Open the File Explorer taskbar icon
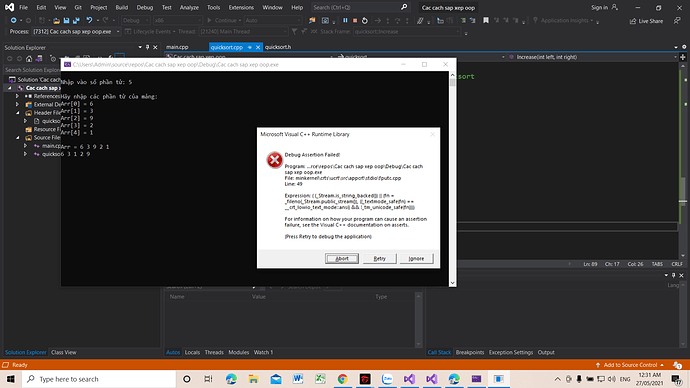 click(x=253, y=379)
